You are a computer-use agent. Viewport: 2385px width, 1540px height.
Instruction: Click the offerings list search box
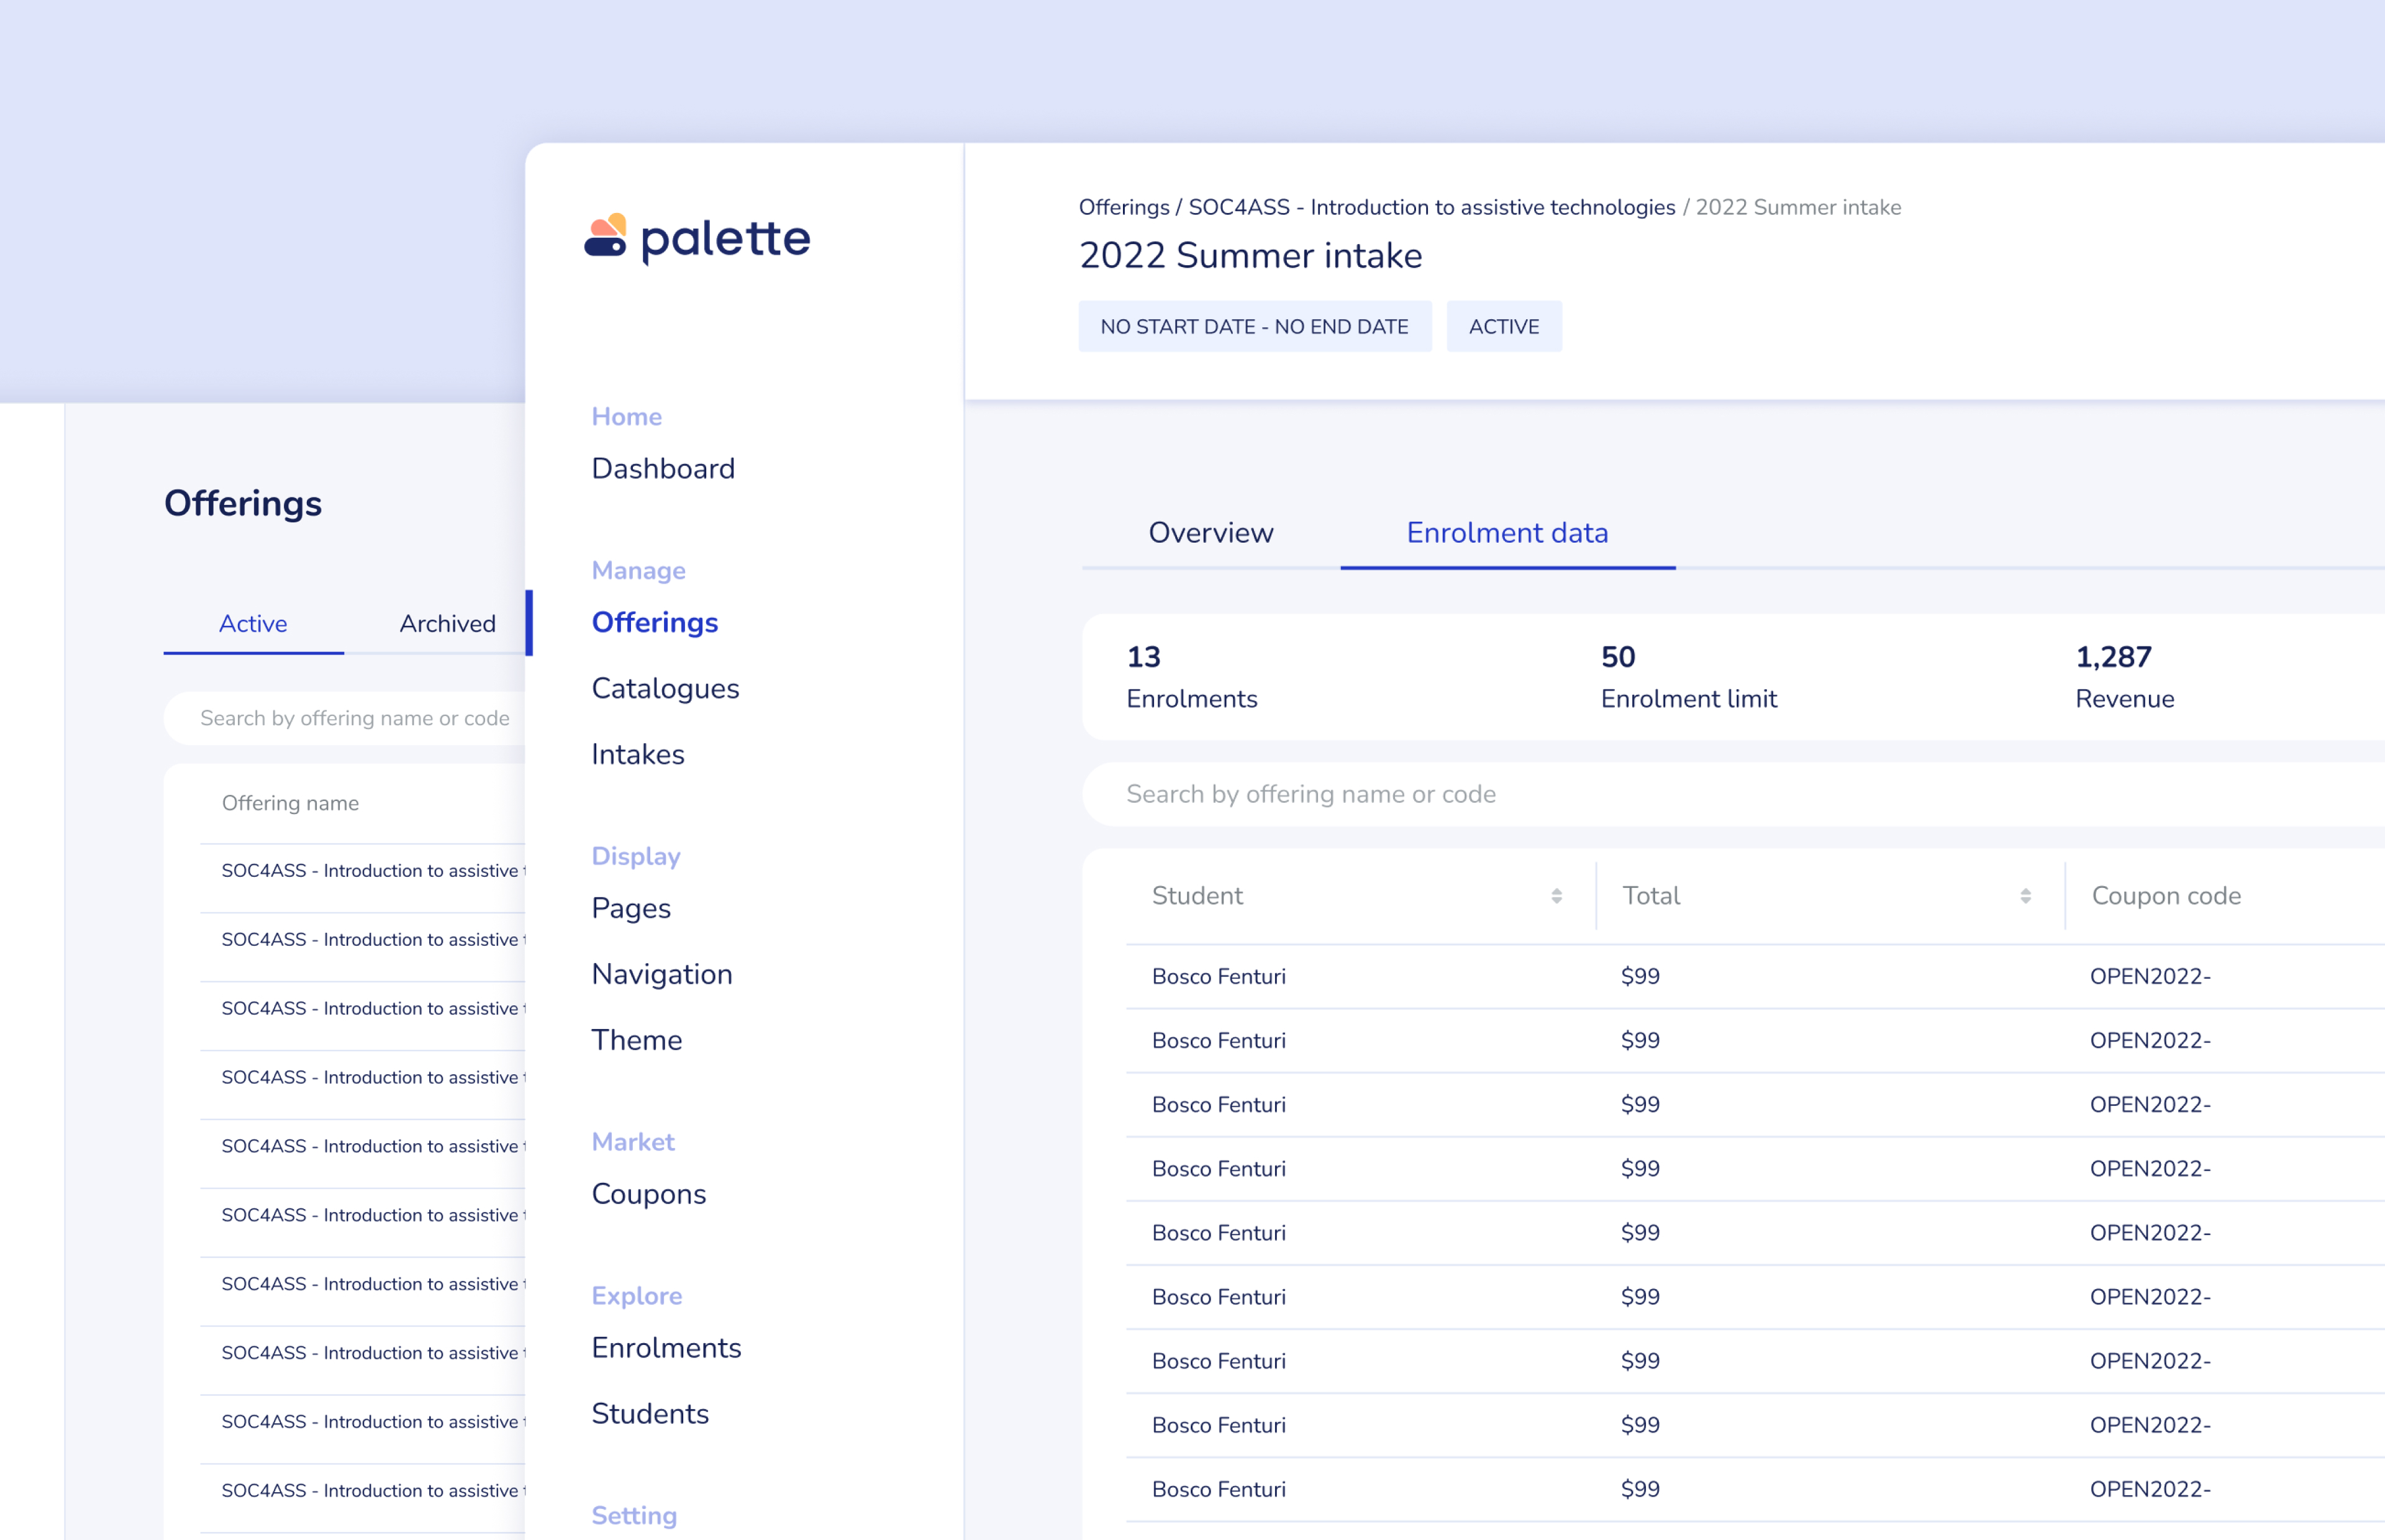(x=355, y=718)
